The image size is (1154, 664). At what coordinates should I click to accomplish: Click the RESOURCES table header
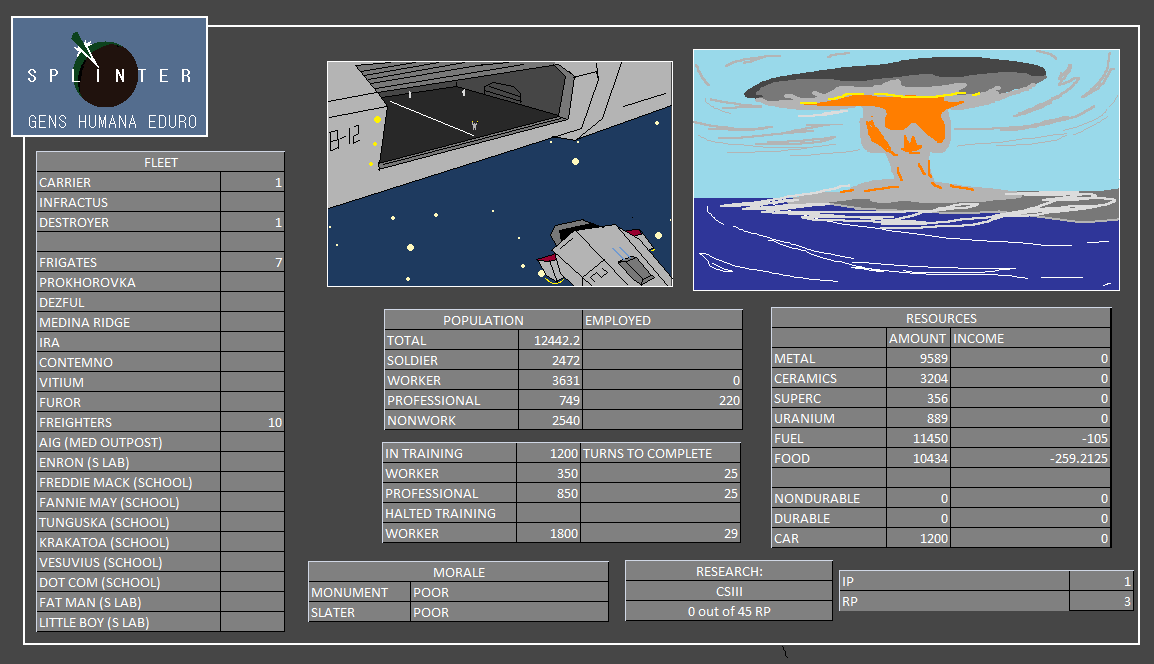coord(941,318)
